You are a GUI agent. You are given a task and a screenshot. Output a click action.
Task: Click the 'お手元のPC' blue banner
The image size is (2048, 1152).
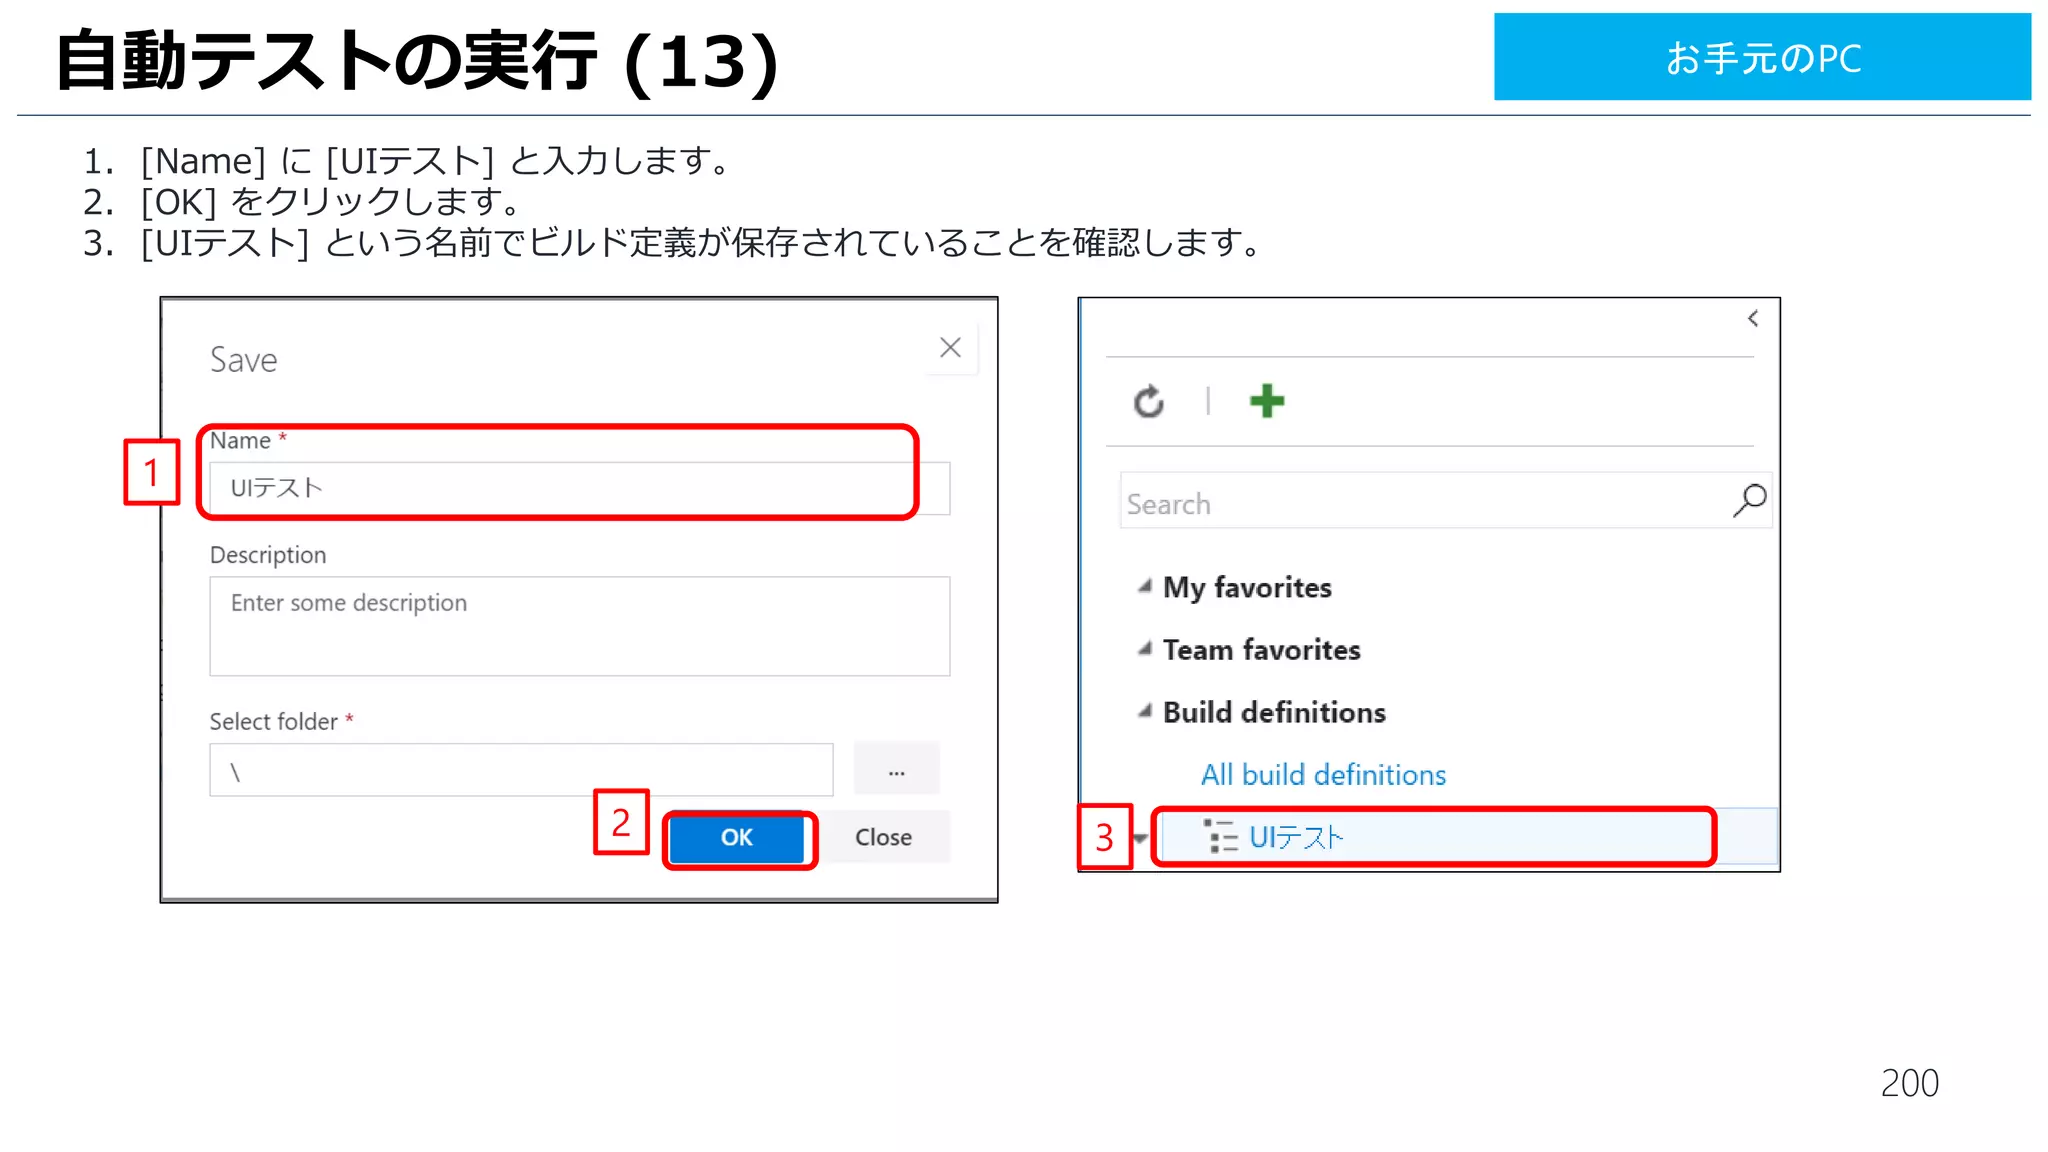(x=1762, y=57)
